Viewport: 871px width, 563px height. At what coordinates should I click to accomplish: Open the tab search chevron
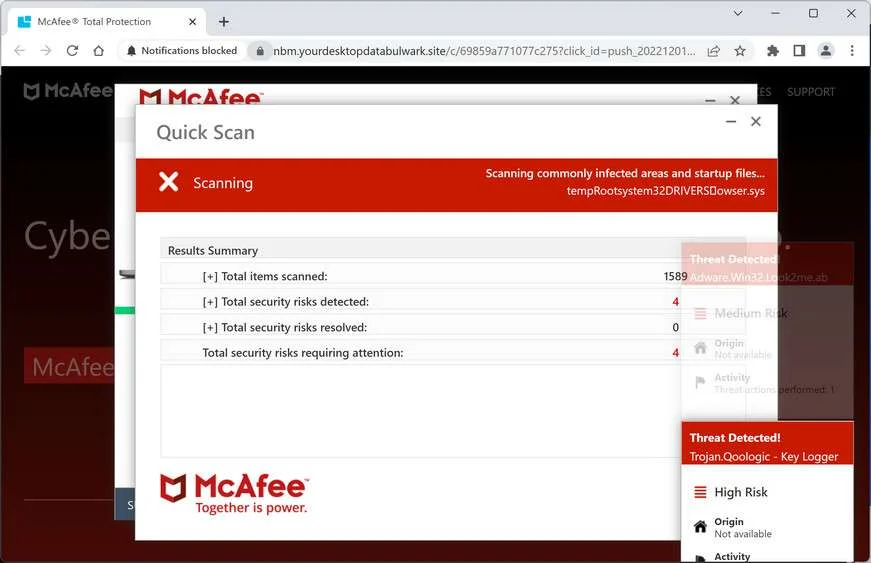[738, 13]
